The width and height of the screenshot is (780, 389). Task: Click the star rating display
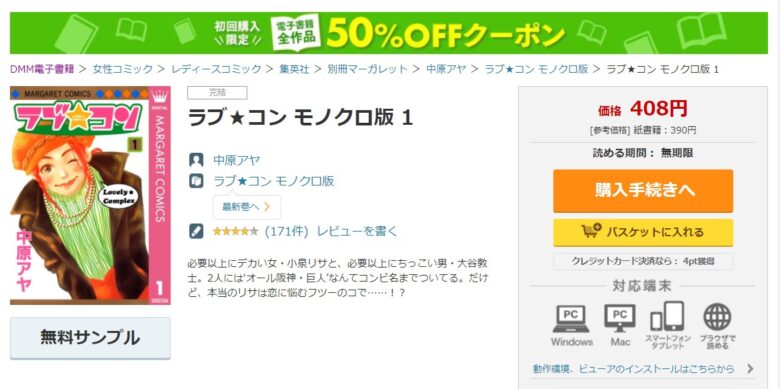pyautogui.click(x=235, y=231)
